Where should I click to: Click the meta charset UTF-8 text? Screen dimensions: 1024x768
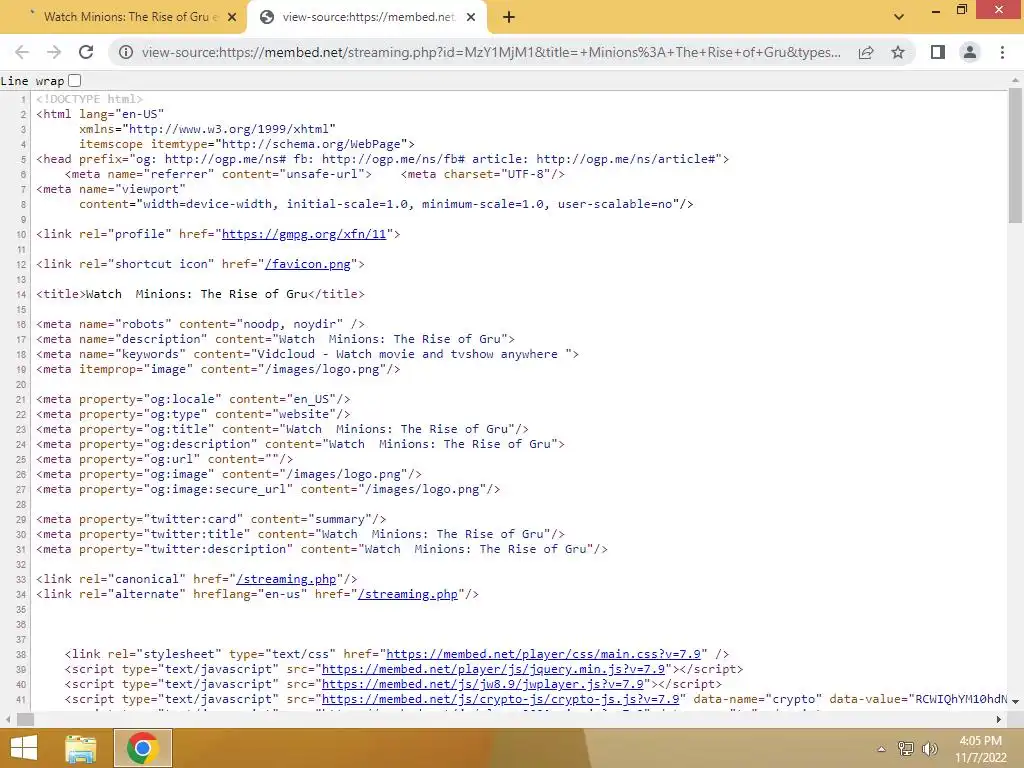click(x=483, y=174)
